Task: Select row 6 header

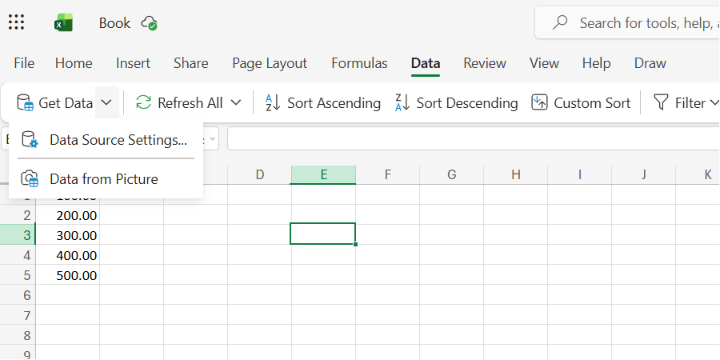Action: pyautogui.click(x=18, y=295)
